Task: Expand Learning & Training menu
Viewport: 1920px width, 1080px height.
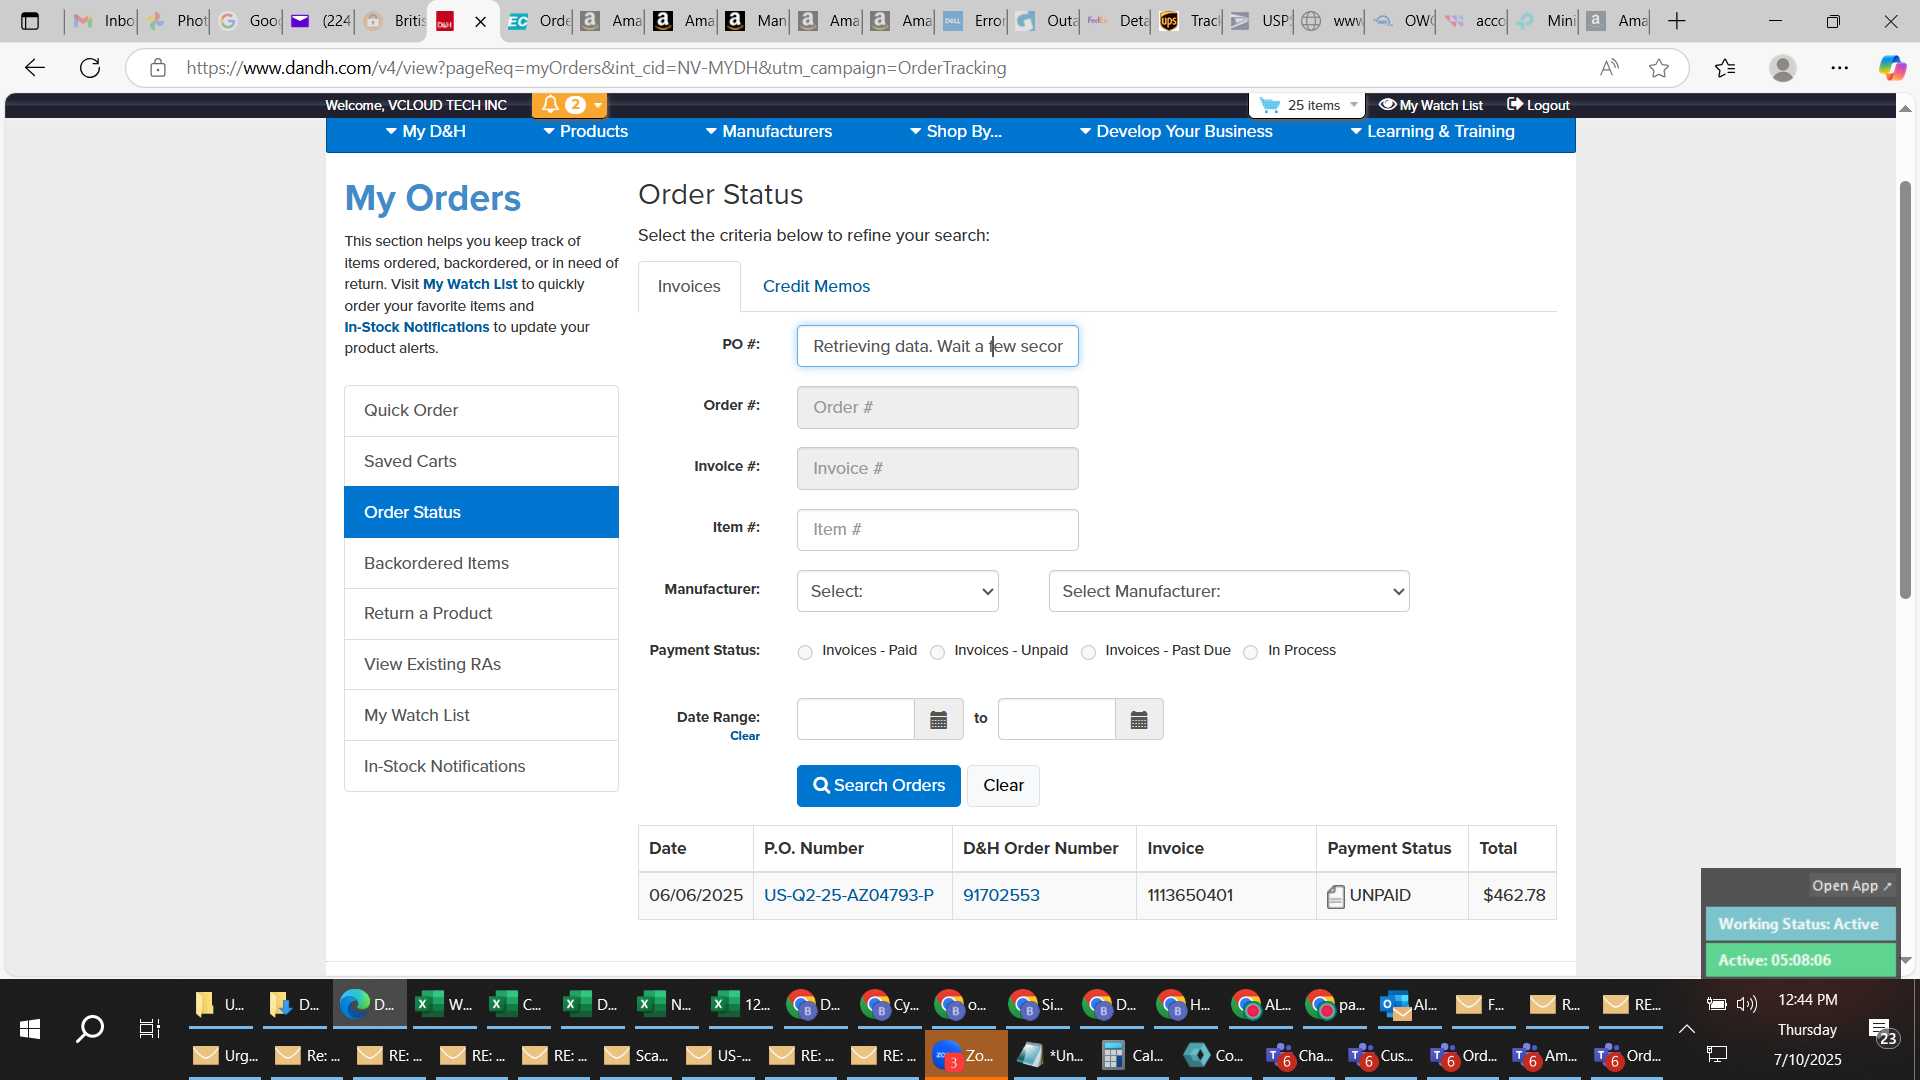Action: tap(1432, 132)
